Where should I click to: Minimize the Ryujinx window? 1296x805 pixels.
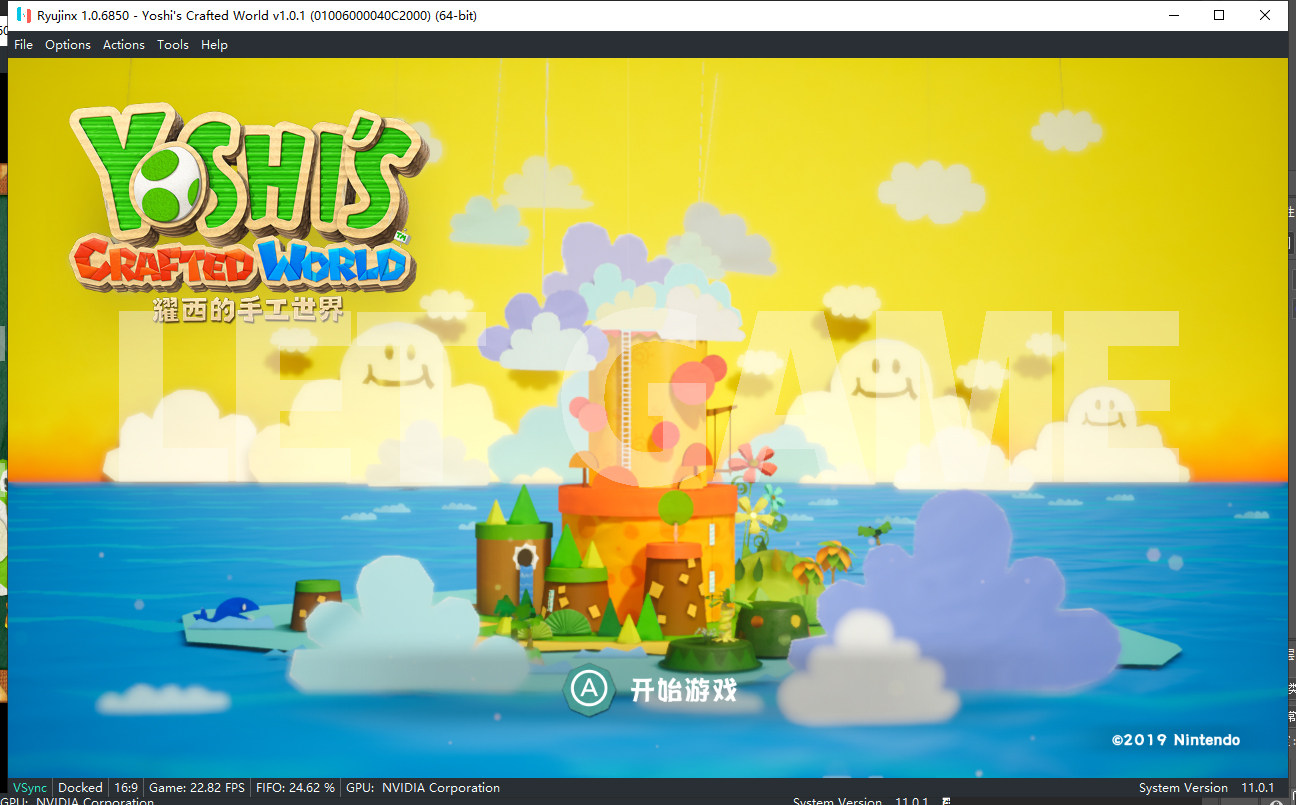click(x=1172, y=15)
